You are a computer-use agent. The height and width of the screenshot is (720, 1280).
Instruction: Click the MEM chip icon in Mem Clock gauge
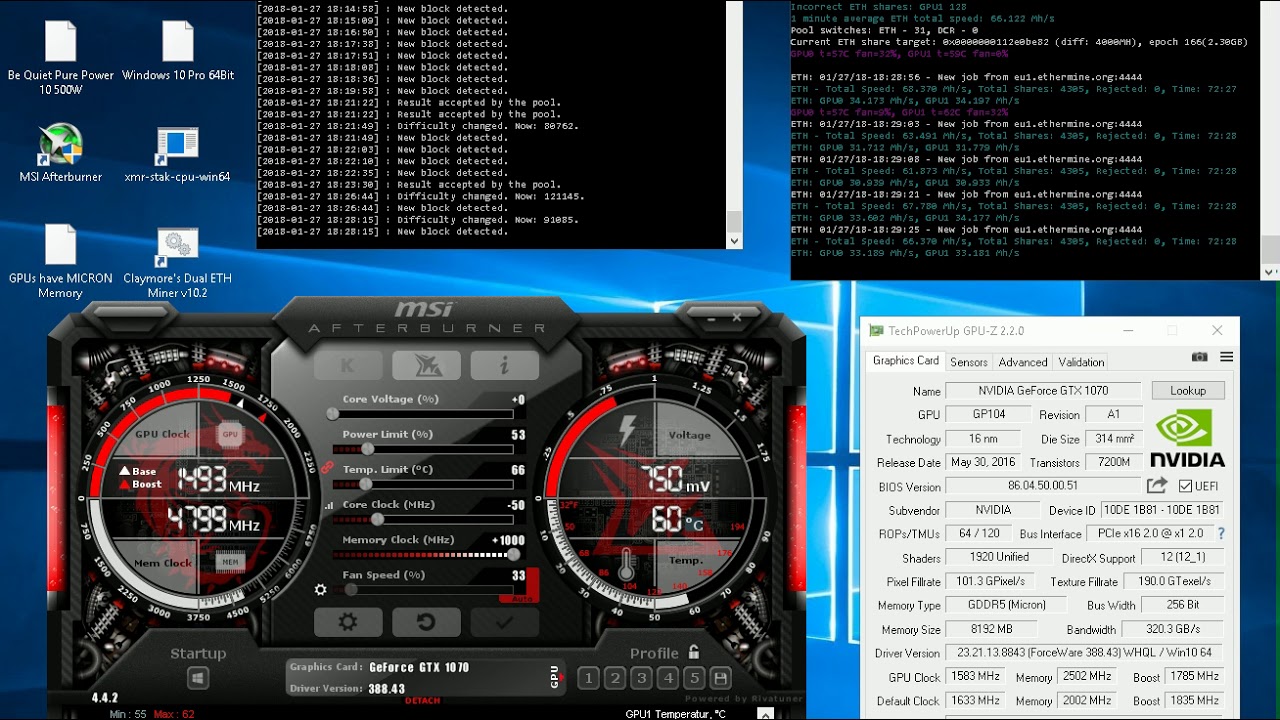[230, 562]
